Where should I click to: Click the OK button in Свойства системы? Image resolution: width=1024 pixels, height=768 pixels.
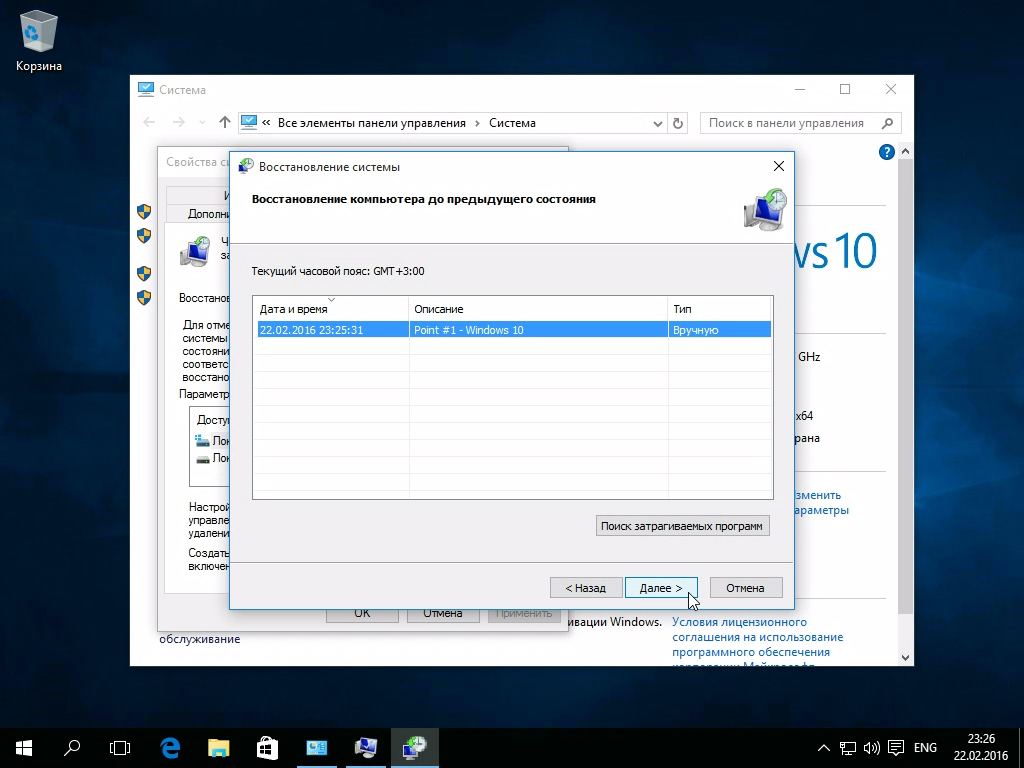pyautogui.click(x=362, y=613)
